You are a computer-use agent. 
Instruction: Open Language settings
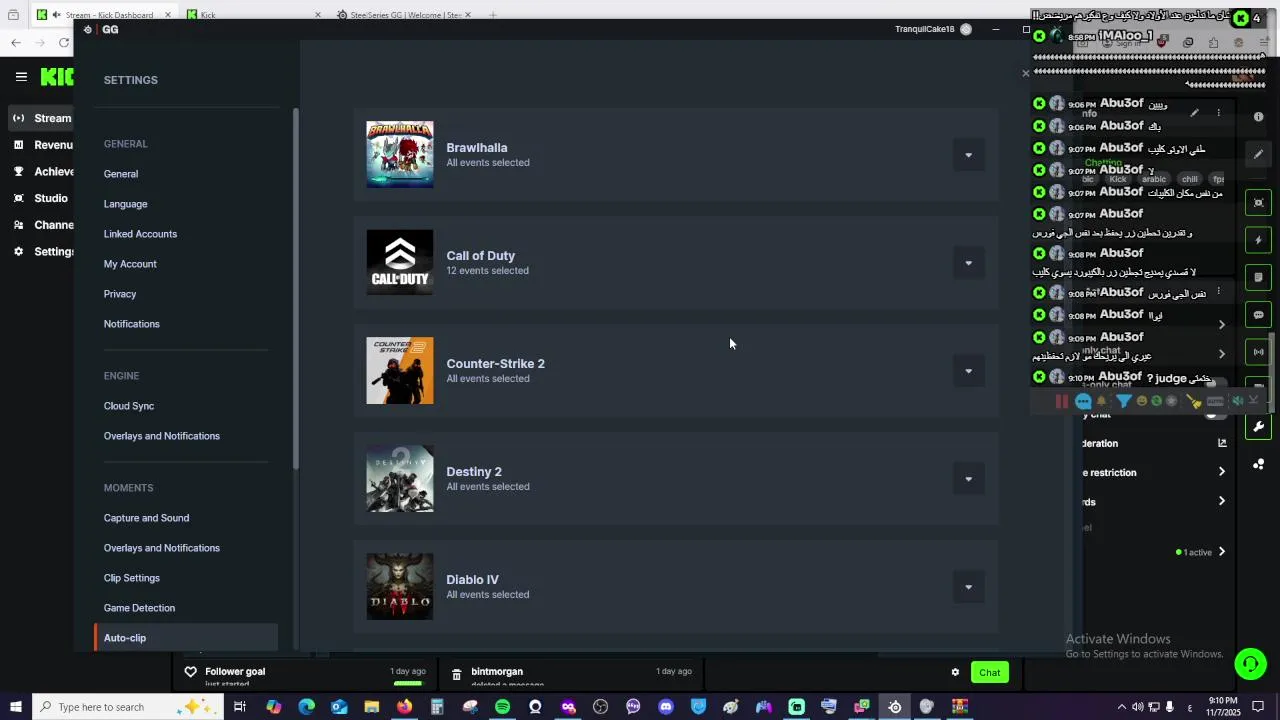(x=126, y=204)
